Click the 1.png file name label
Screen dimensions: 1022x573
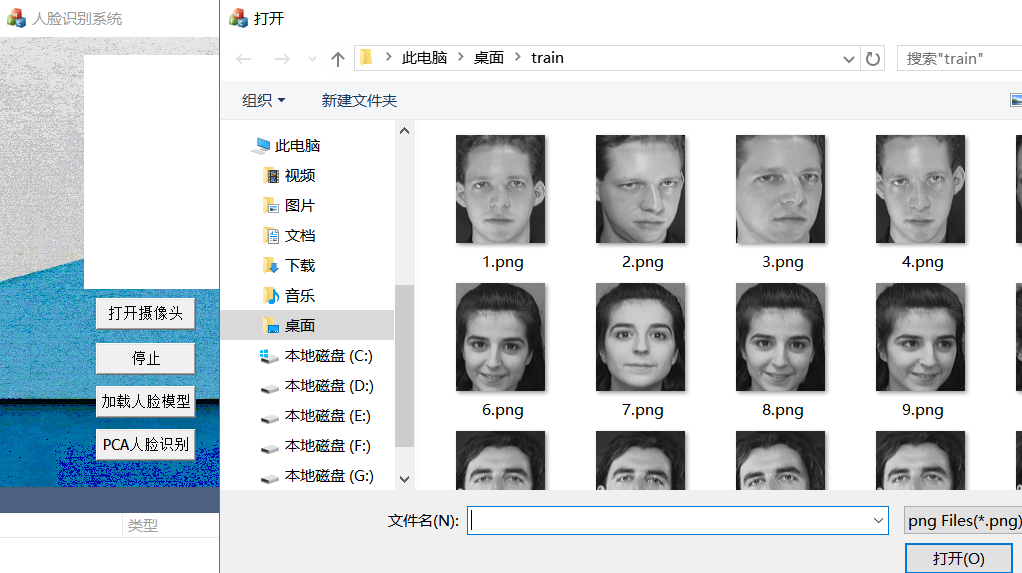coord(503,262)
